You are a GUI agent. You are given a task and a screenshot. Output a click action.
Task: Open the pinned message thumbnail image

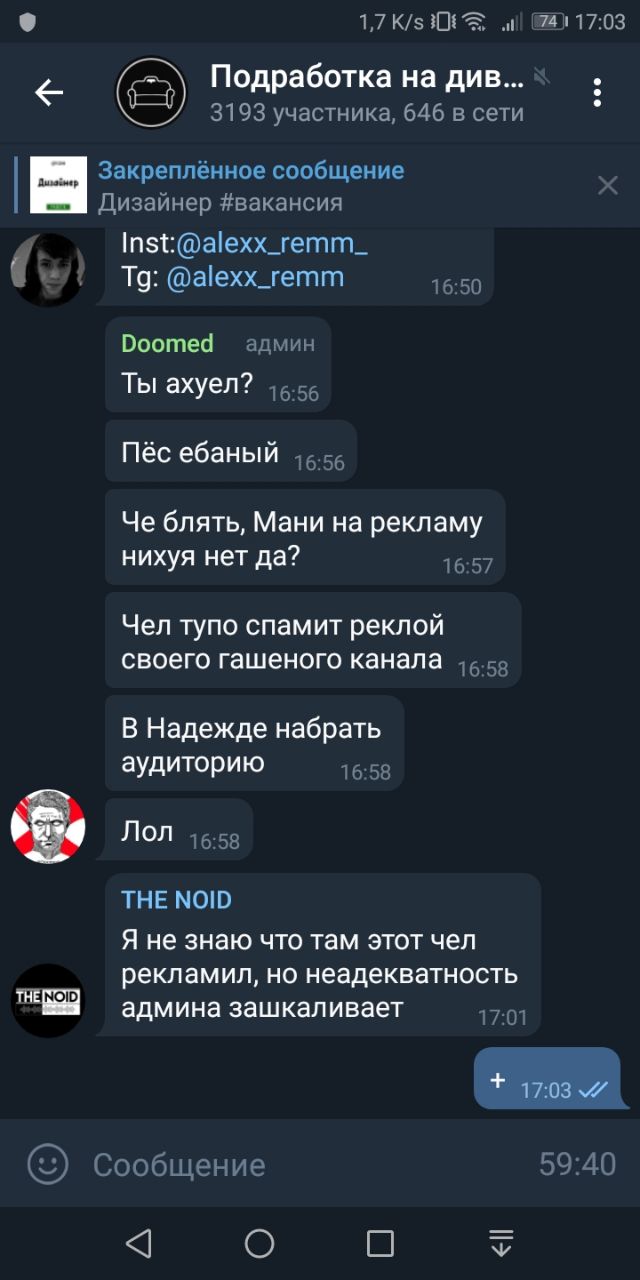[58, 185]
